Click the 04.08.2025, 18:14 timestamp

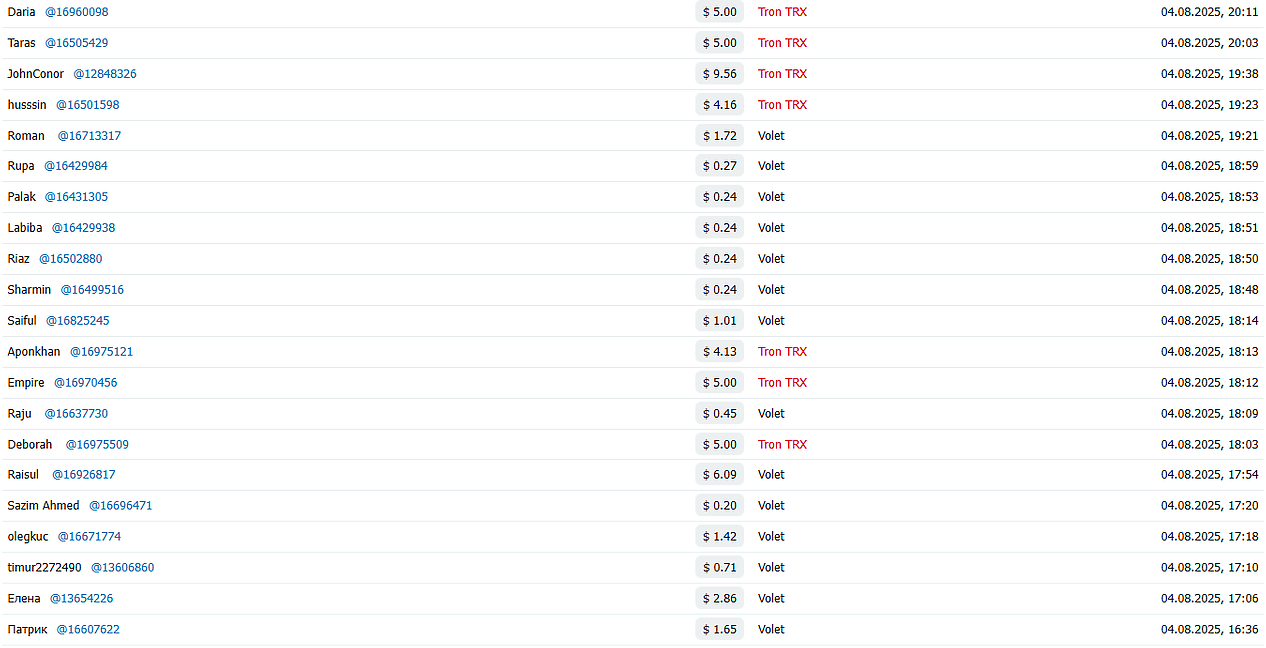[1209, 321]
